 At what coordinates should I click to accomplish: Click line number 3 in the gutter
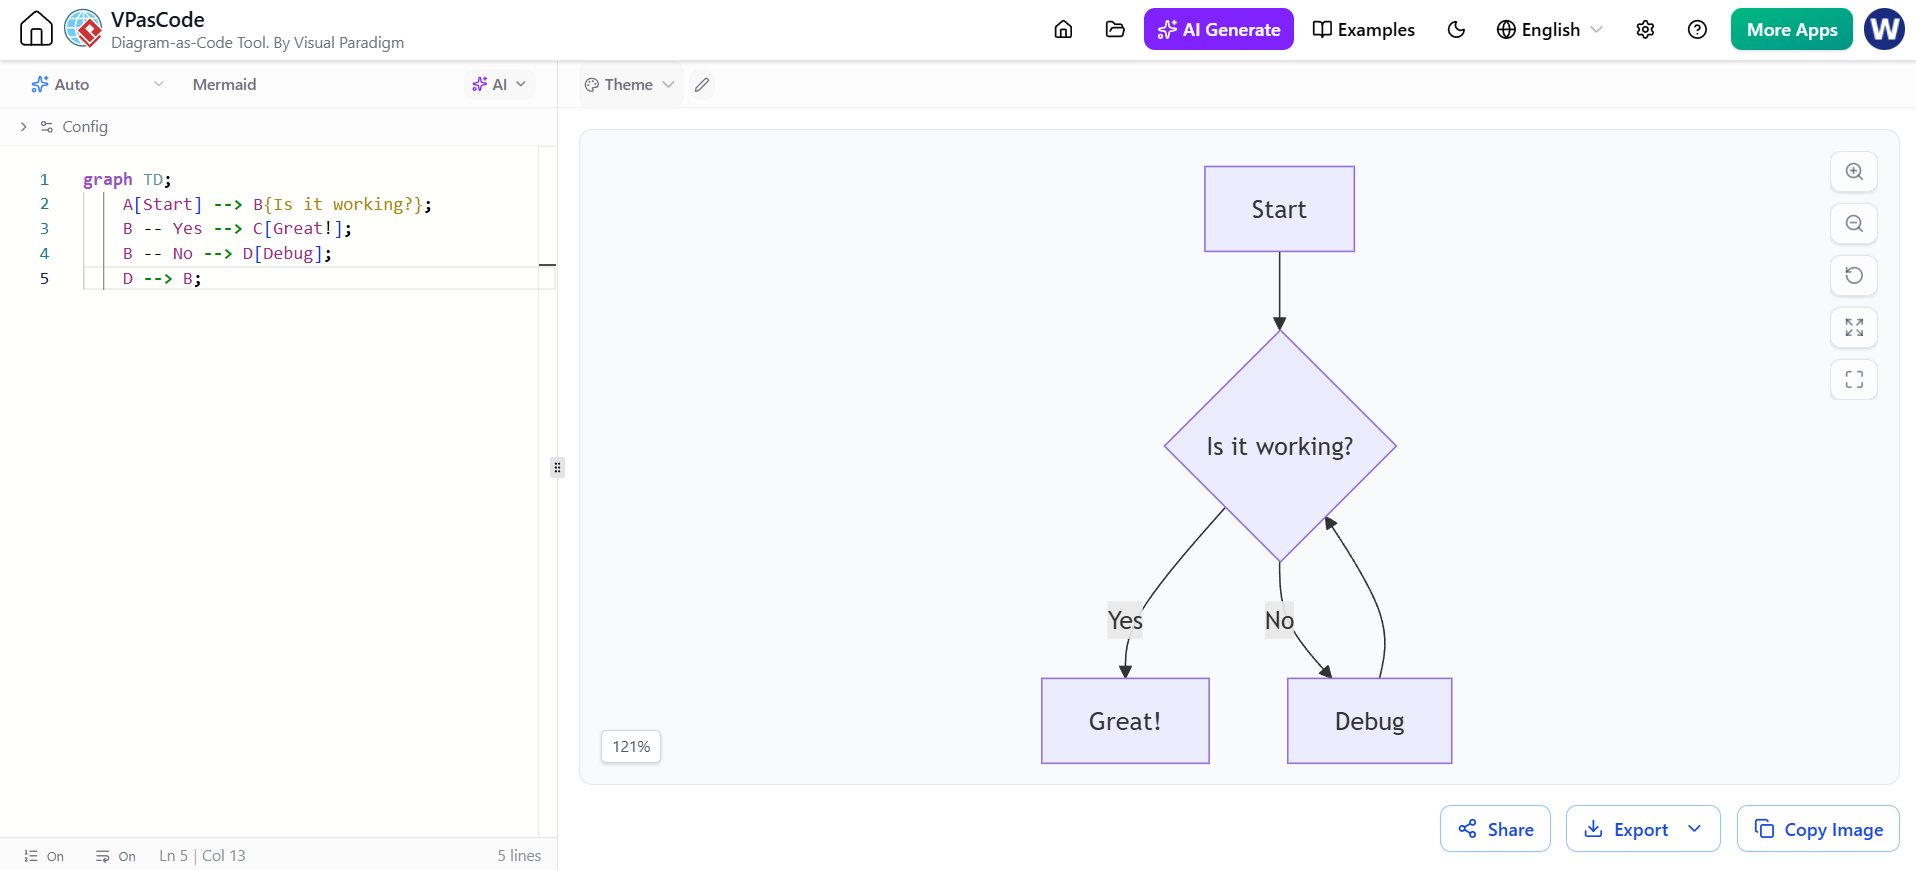[x=44, y=228]
